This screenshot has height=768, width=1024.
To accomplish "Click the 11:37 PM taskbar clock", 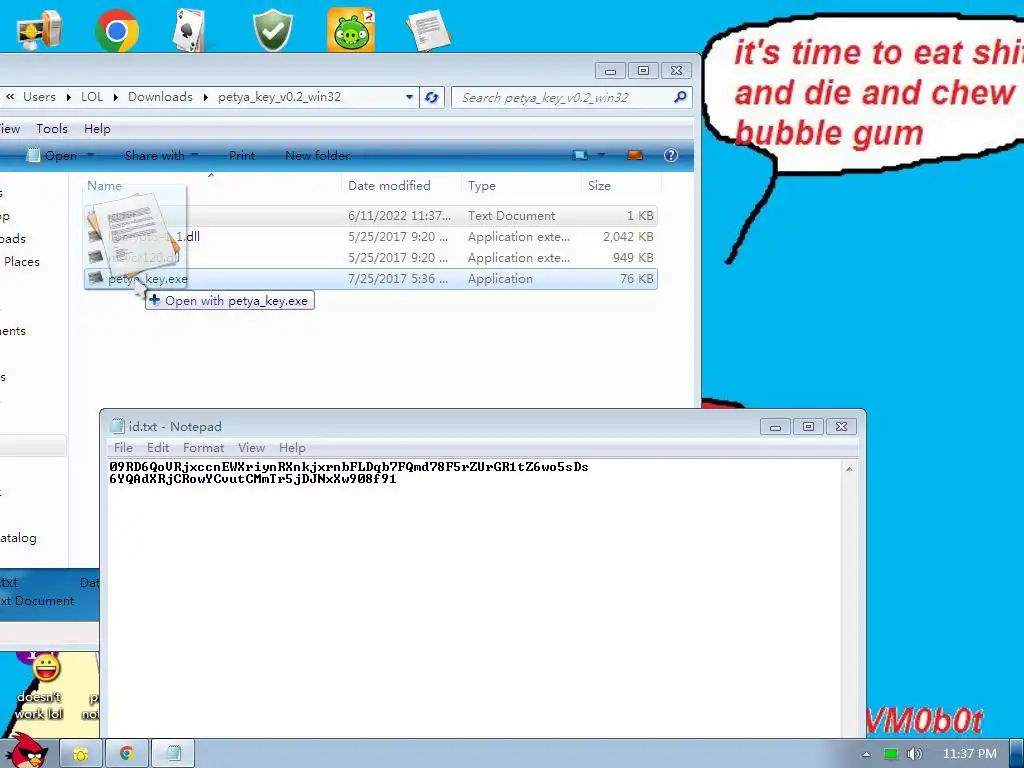I will 970,754.
